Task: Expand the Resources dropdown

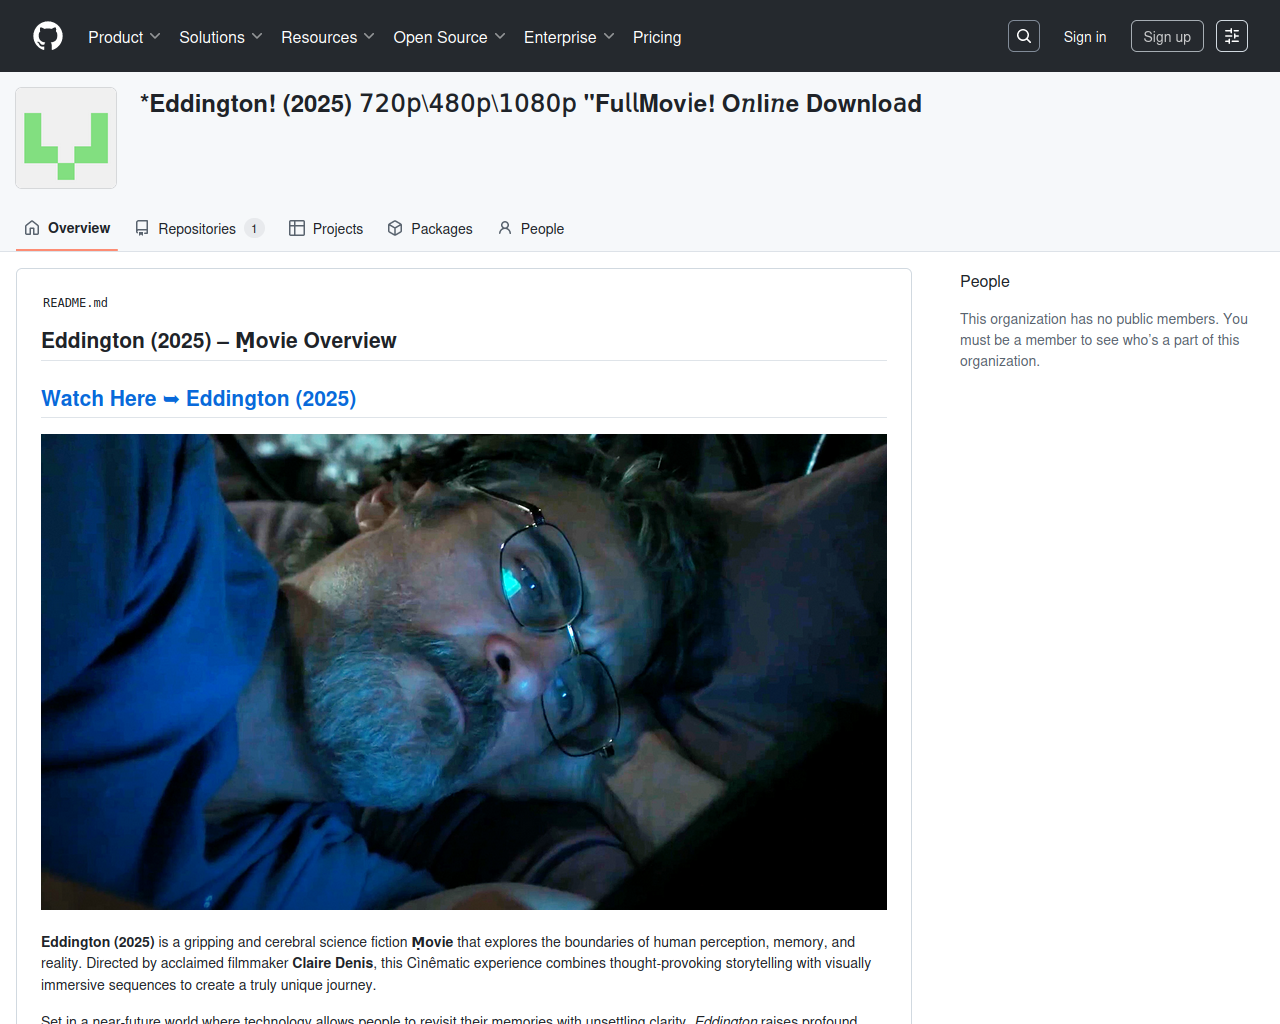Action: 328,37
